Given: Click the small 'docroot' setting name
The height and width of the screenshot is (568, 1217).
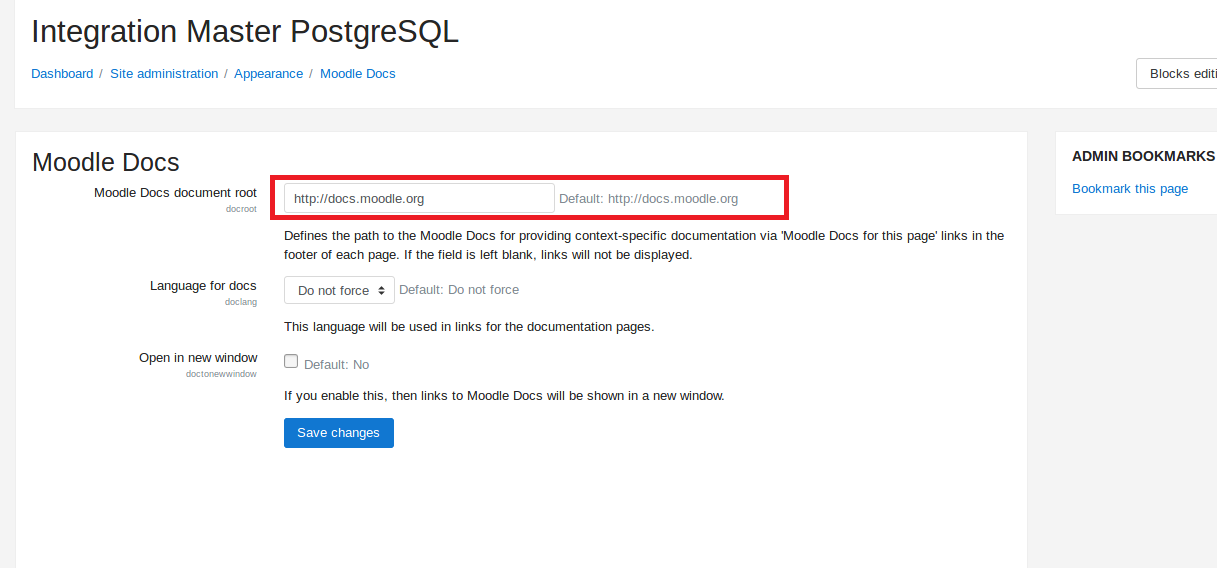Looking at the screenshot, I should point(241,209).
